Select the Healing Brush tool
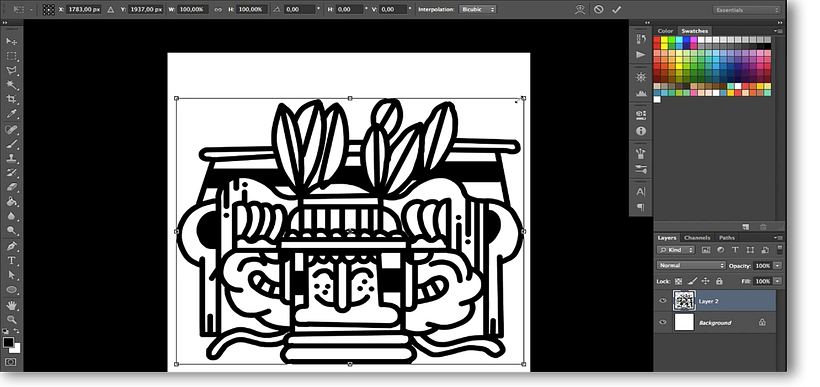 click(12, 129)
